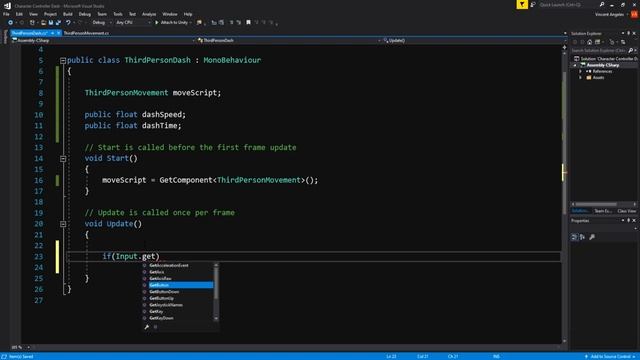Viewport: 640px width, 360px height.
Task: Click the Property Pages wrench icon
Action: (x=592, y=237)
